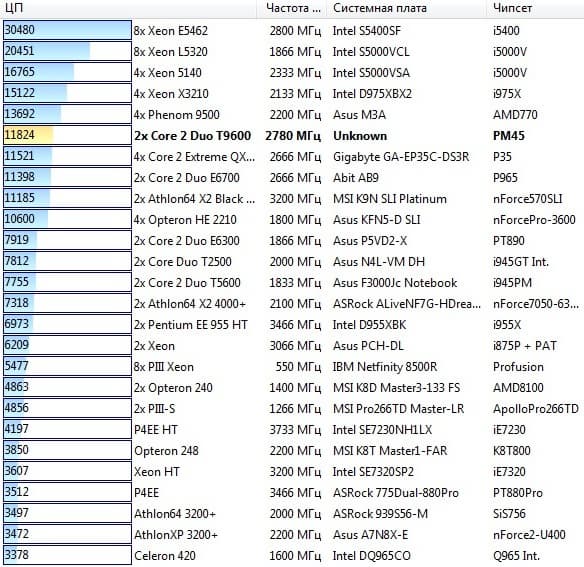The image size is (584, 567).
Task: Click the IBM Netfinity 8500R entry
Action: [385, 367]
